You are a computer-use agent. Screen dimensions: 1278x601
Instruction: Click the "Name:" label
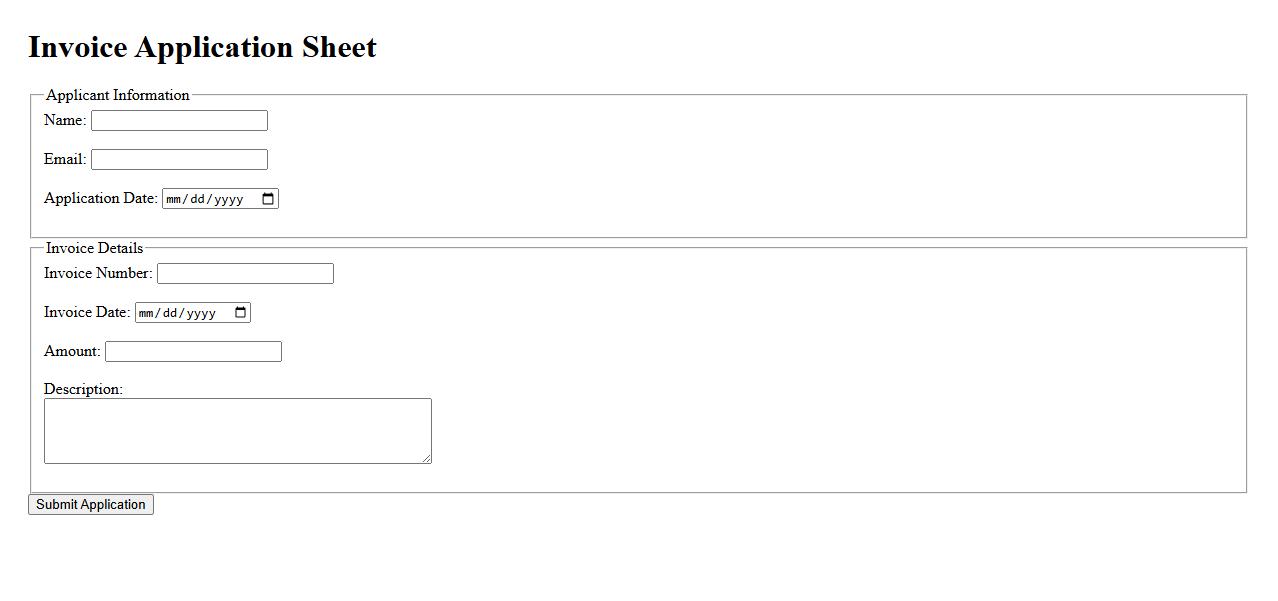coord(65,120)
